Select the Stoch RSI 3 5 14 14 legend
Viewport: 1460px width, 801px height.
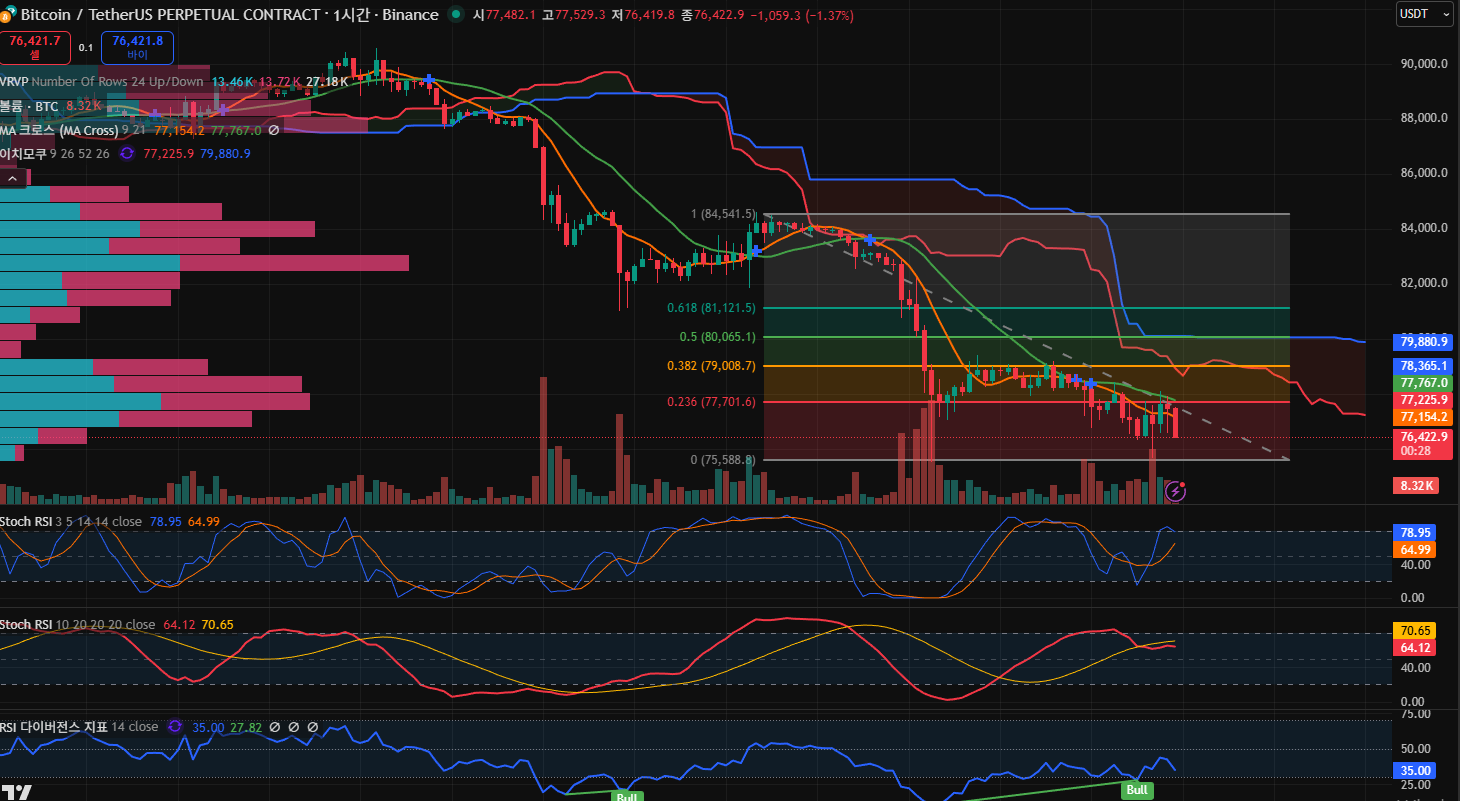point(26,521)
